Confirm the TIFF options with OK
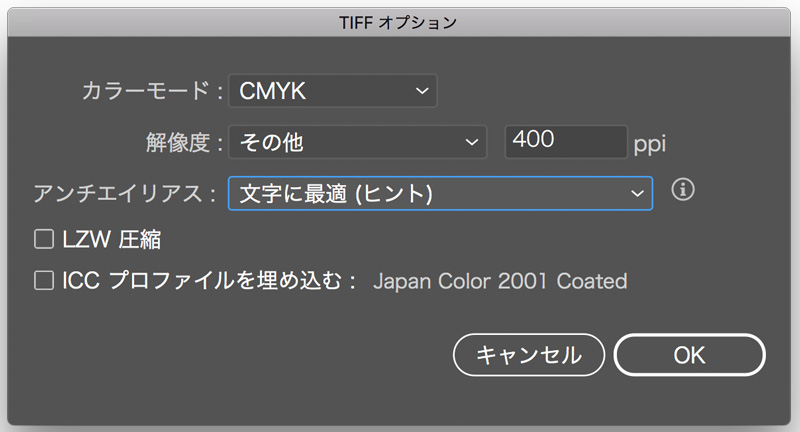The width and height of the screenshot is (800, 432). tap(689, 354)
